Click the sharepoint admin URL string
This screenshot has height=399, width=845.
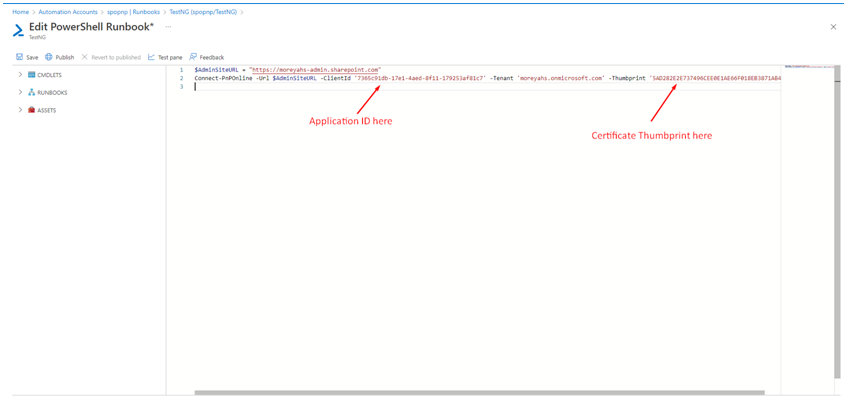[x=315, y=70]
